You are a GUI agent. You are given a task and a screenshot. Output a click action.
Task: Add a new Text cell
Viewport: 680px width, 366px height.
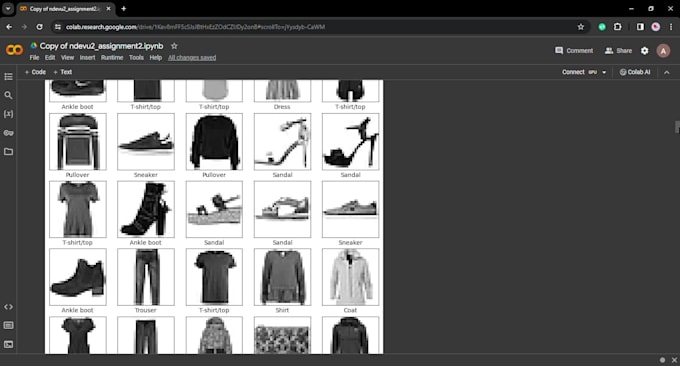(x=62, y=72)
